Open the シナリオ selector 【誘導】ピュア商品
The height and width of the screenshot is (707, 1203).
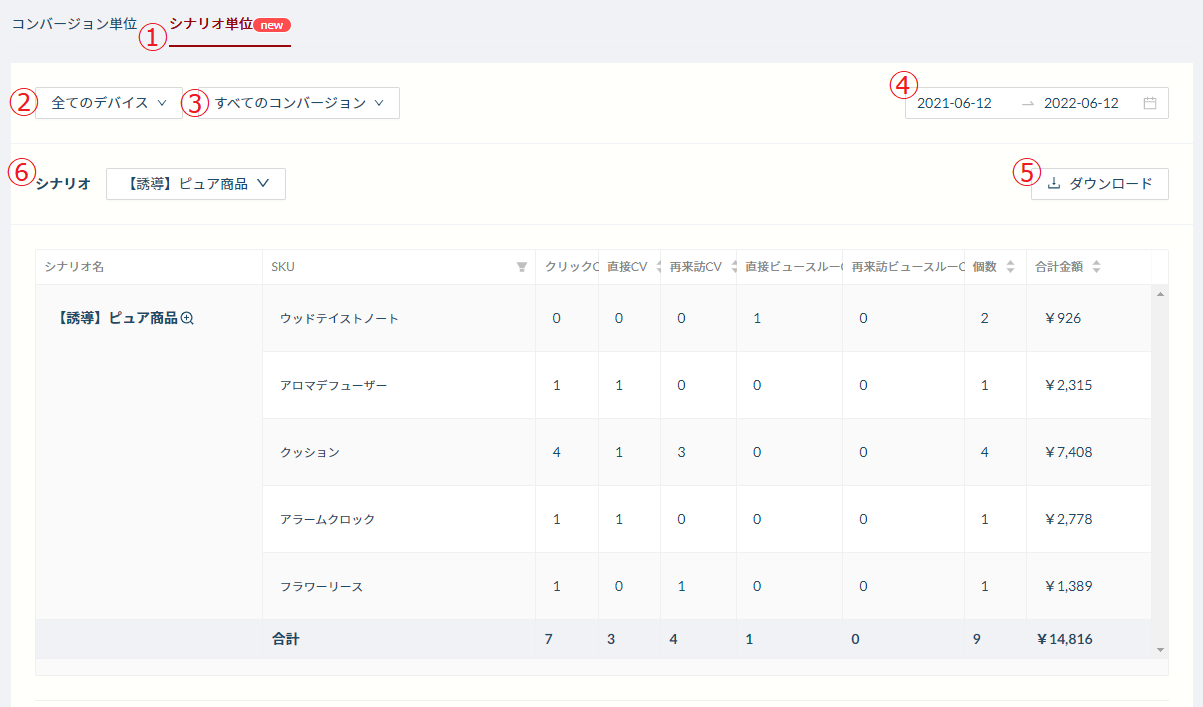tap(196, 184)
